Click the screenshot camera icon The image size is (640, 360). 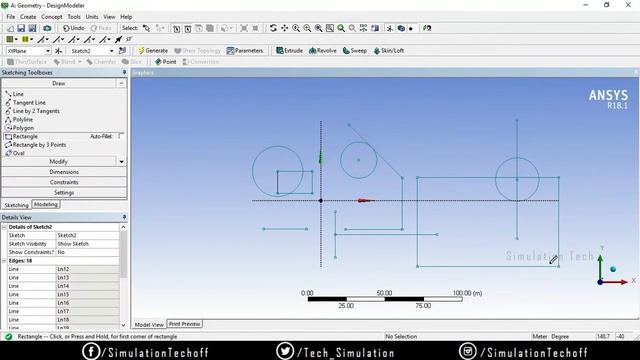(47, 28)
